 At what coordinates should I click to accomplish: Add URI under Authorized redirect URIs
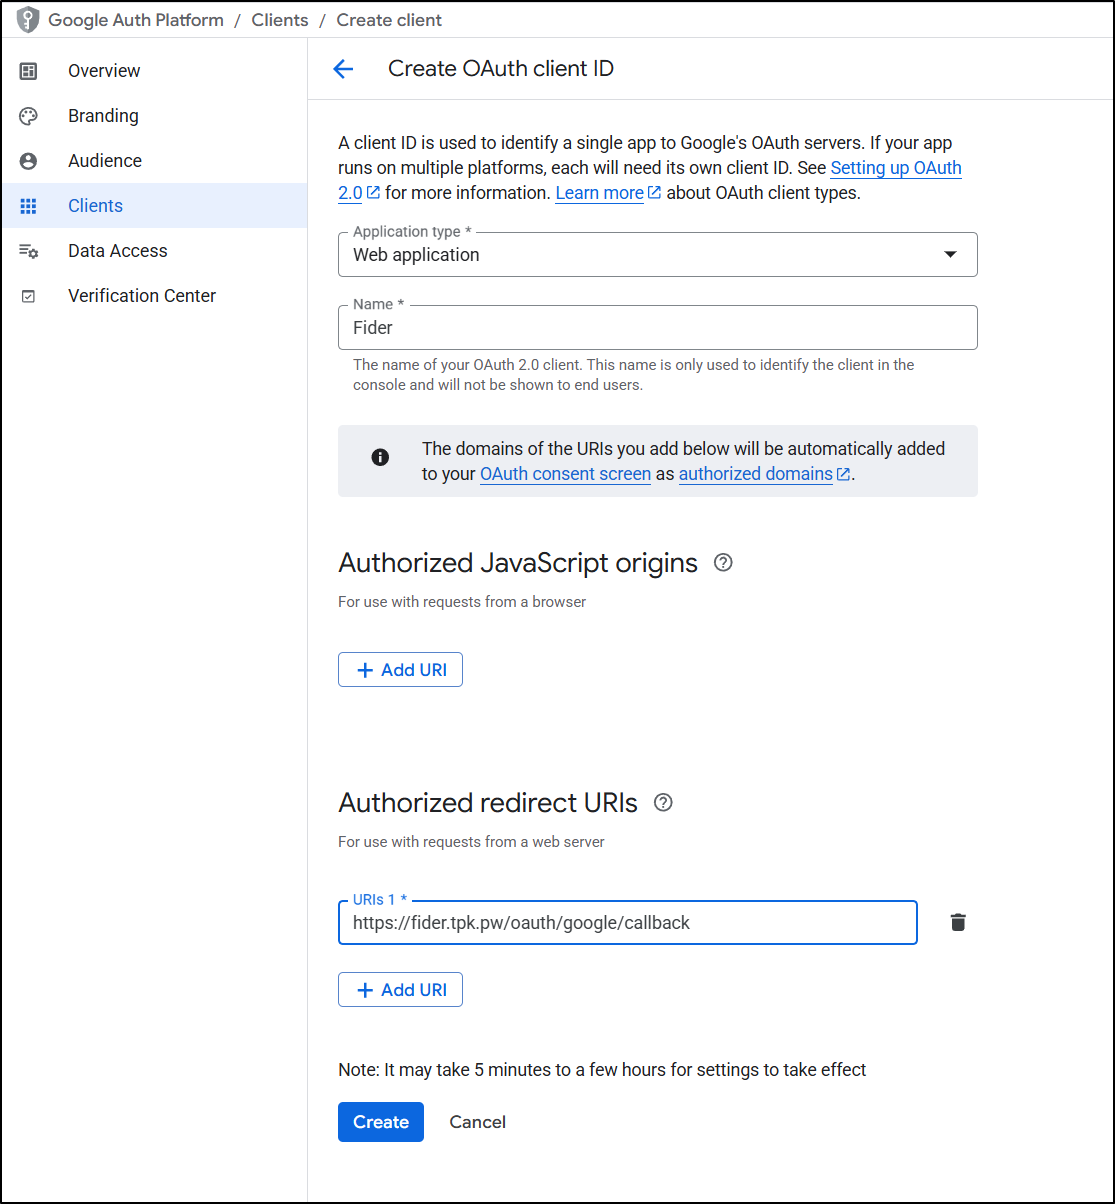[x=400, y=990]
